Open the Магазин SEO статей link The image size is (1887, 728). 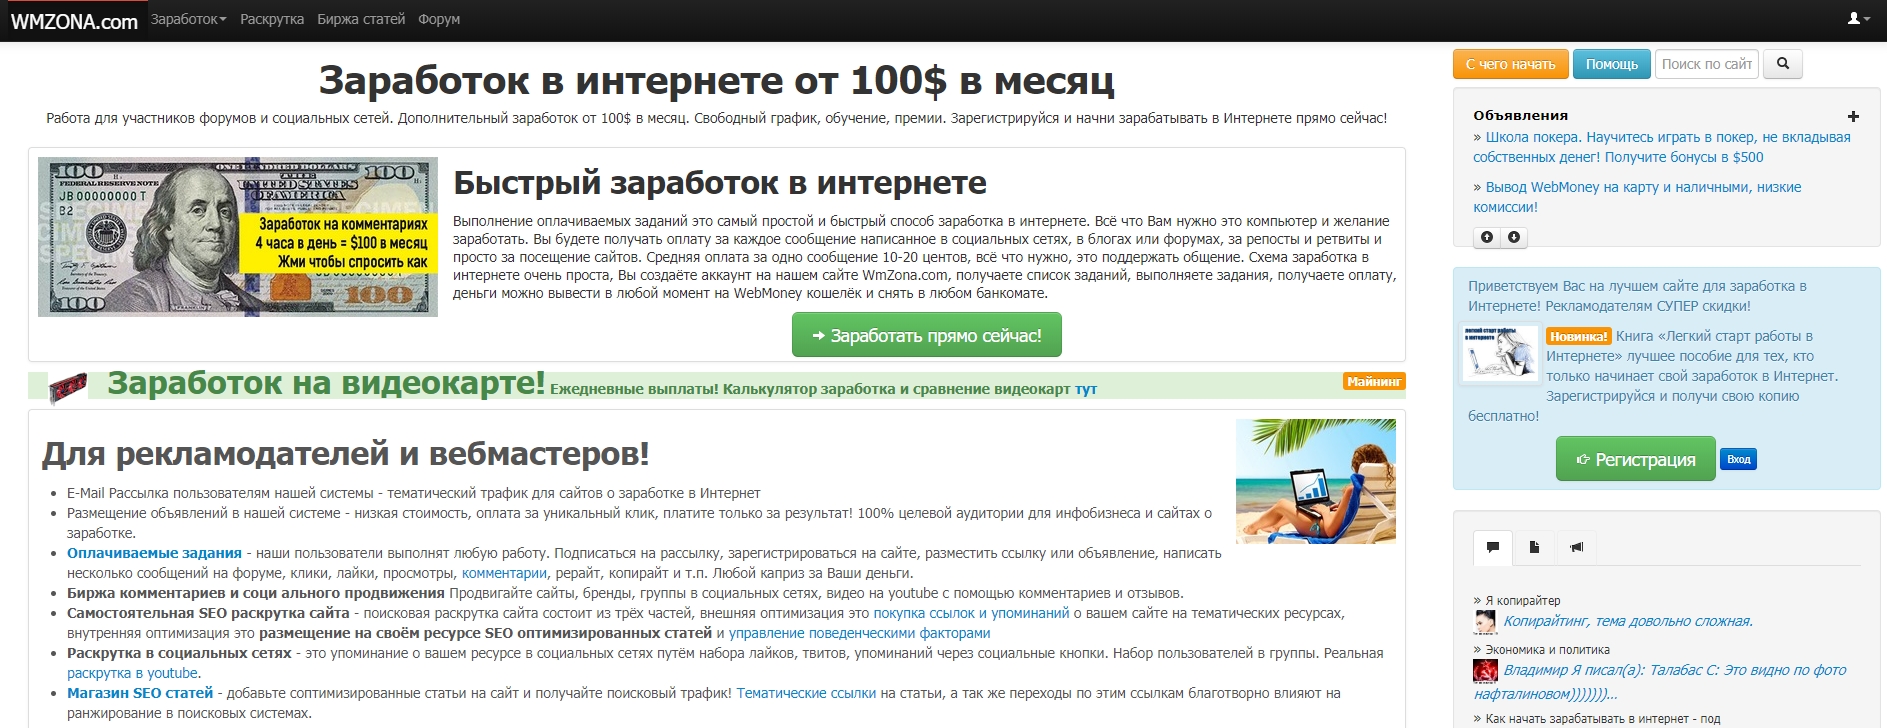[140, 693]
